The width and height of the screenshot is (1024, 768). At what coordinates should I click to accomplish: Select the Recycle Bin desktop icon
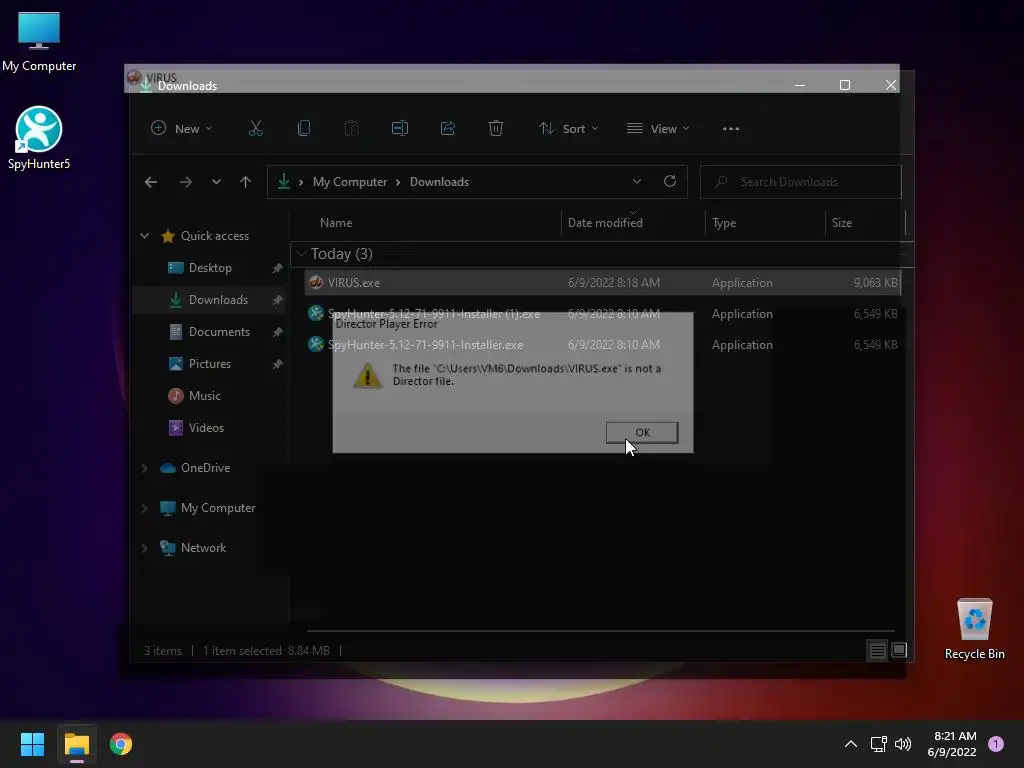tap(974, 630)
